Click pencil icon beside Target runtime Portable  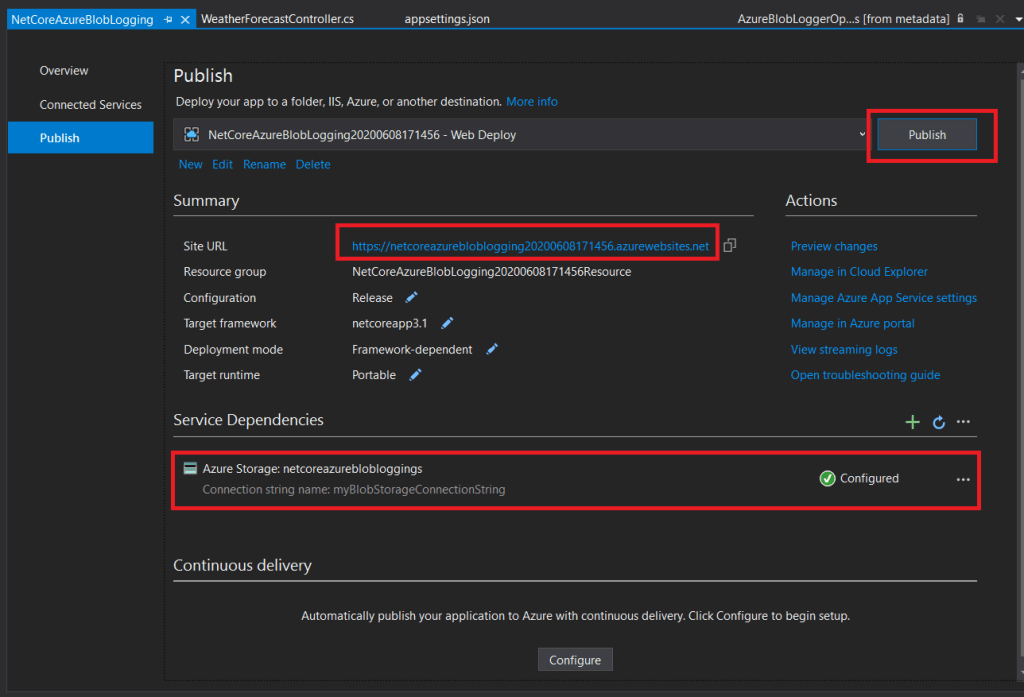[x=415, y=375]
